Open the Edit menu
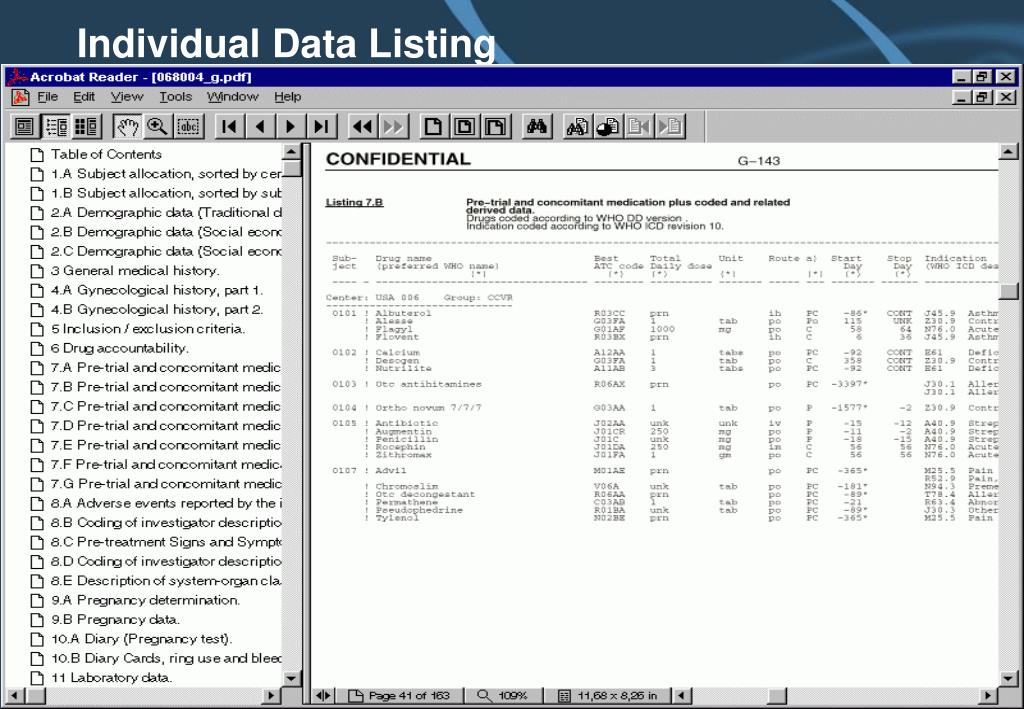 (x=84, y=97)
